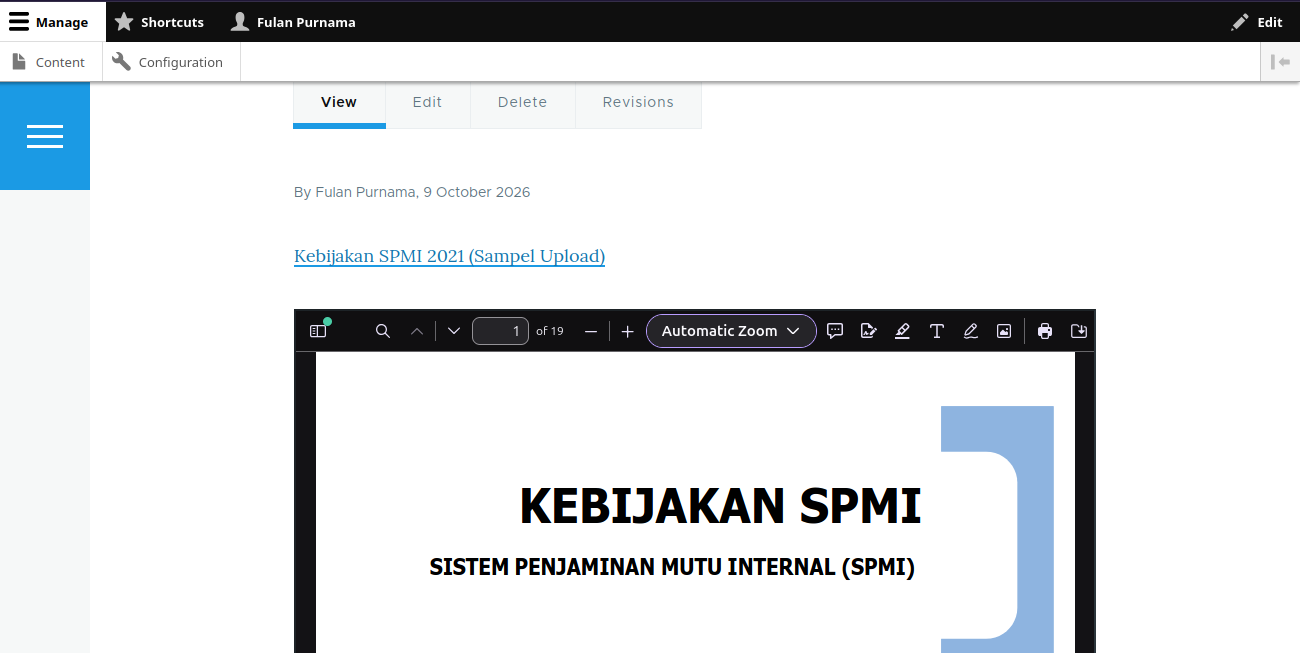Image resolution: width=1300 pixels, height=653 pixels.
Task: Select the signature tool in PDF toolbar
Action: click(x=868, y=331)
